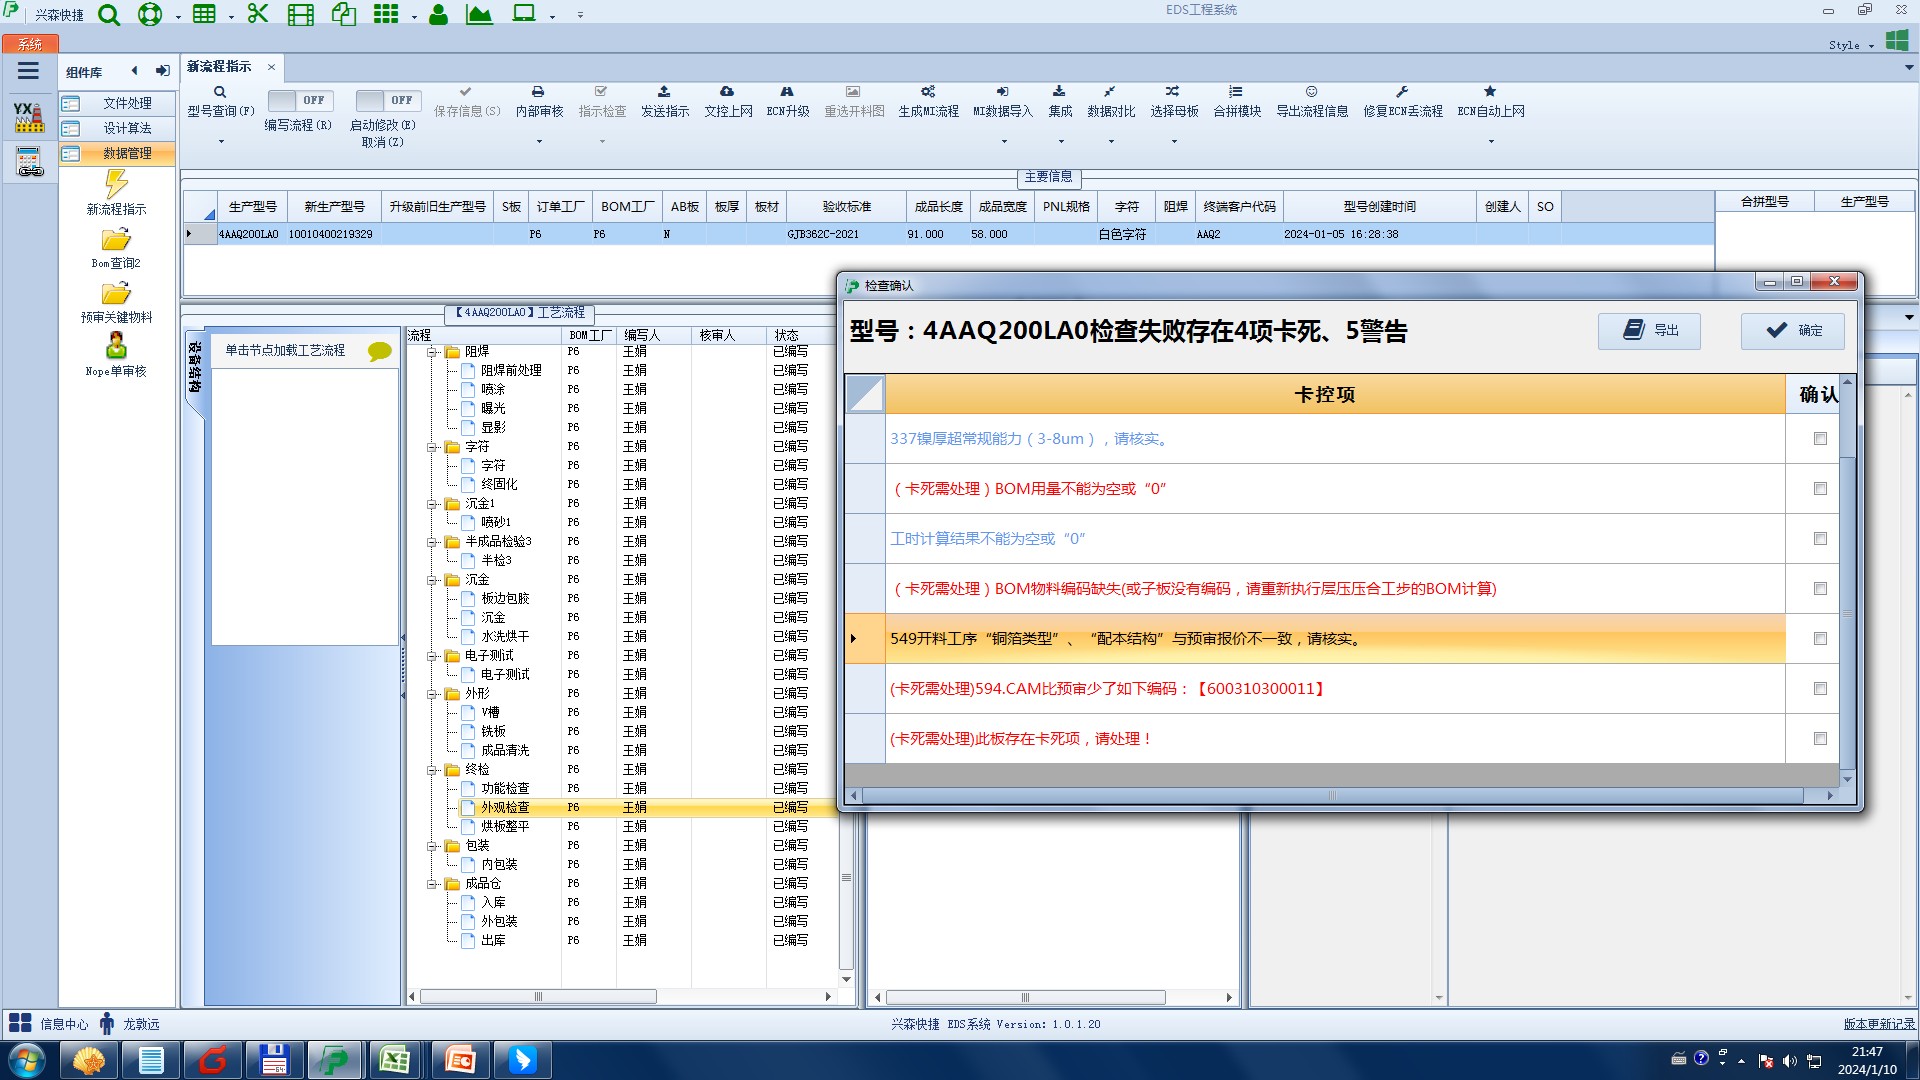Collapse the 电子测试 tree folder
Image resolution: width=1920 pixels, height=1080 pixels.
coord(433,656)
